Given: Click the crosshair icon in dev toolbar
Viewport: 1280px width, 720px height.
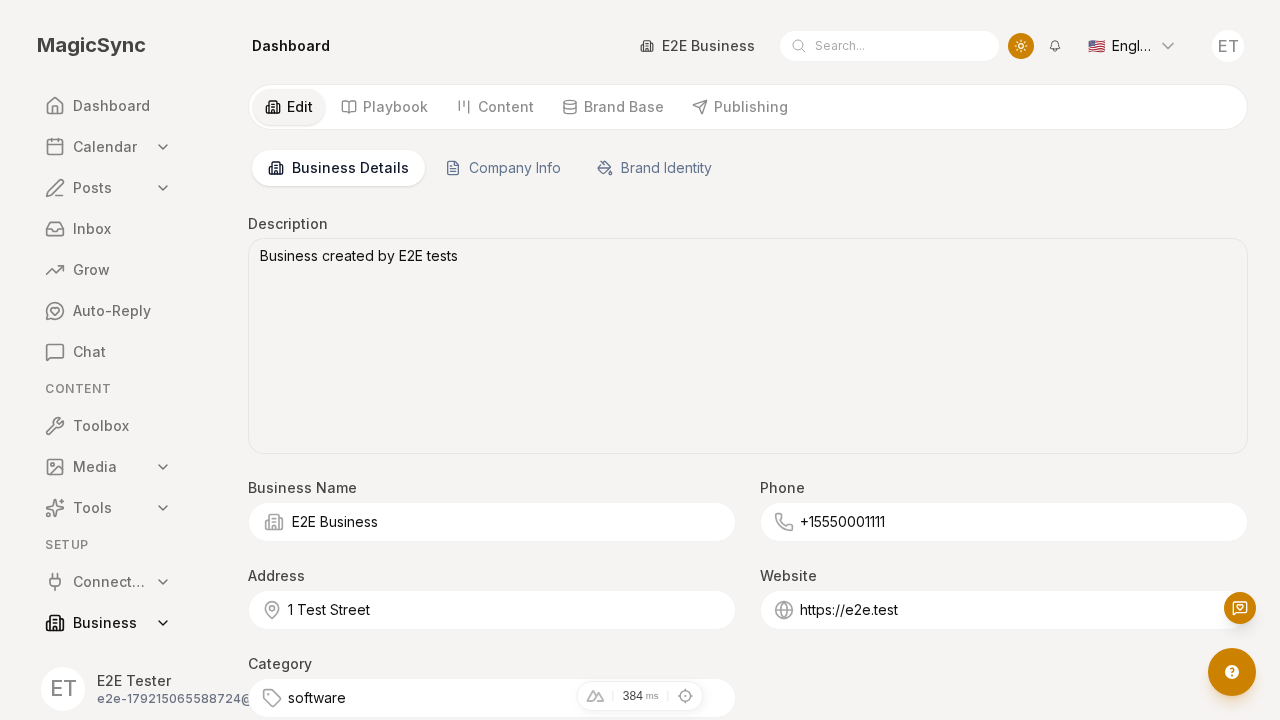Looking at the screenshot, I should coord(685,696).
